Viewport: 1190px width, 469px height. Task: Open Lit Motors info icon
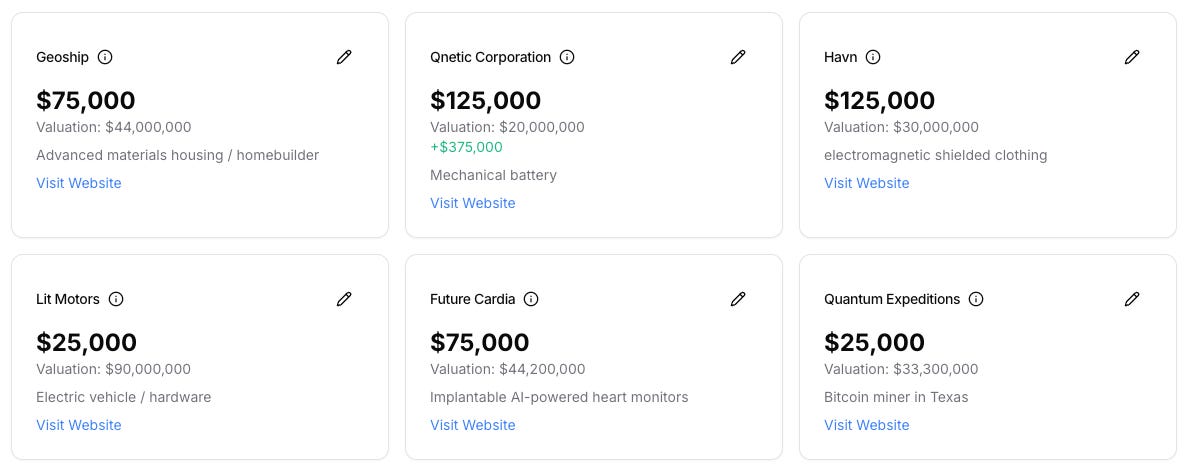pos(116,299)
